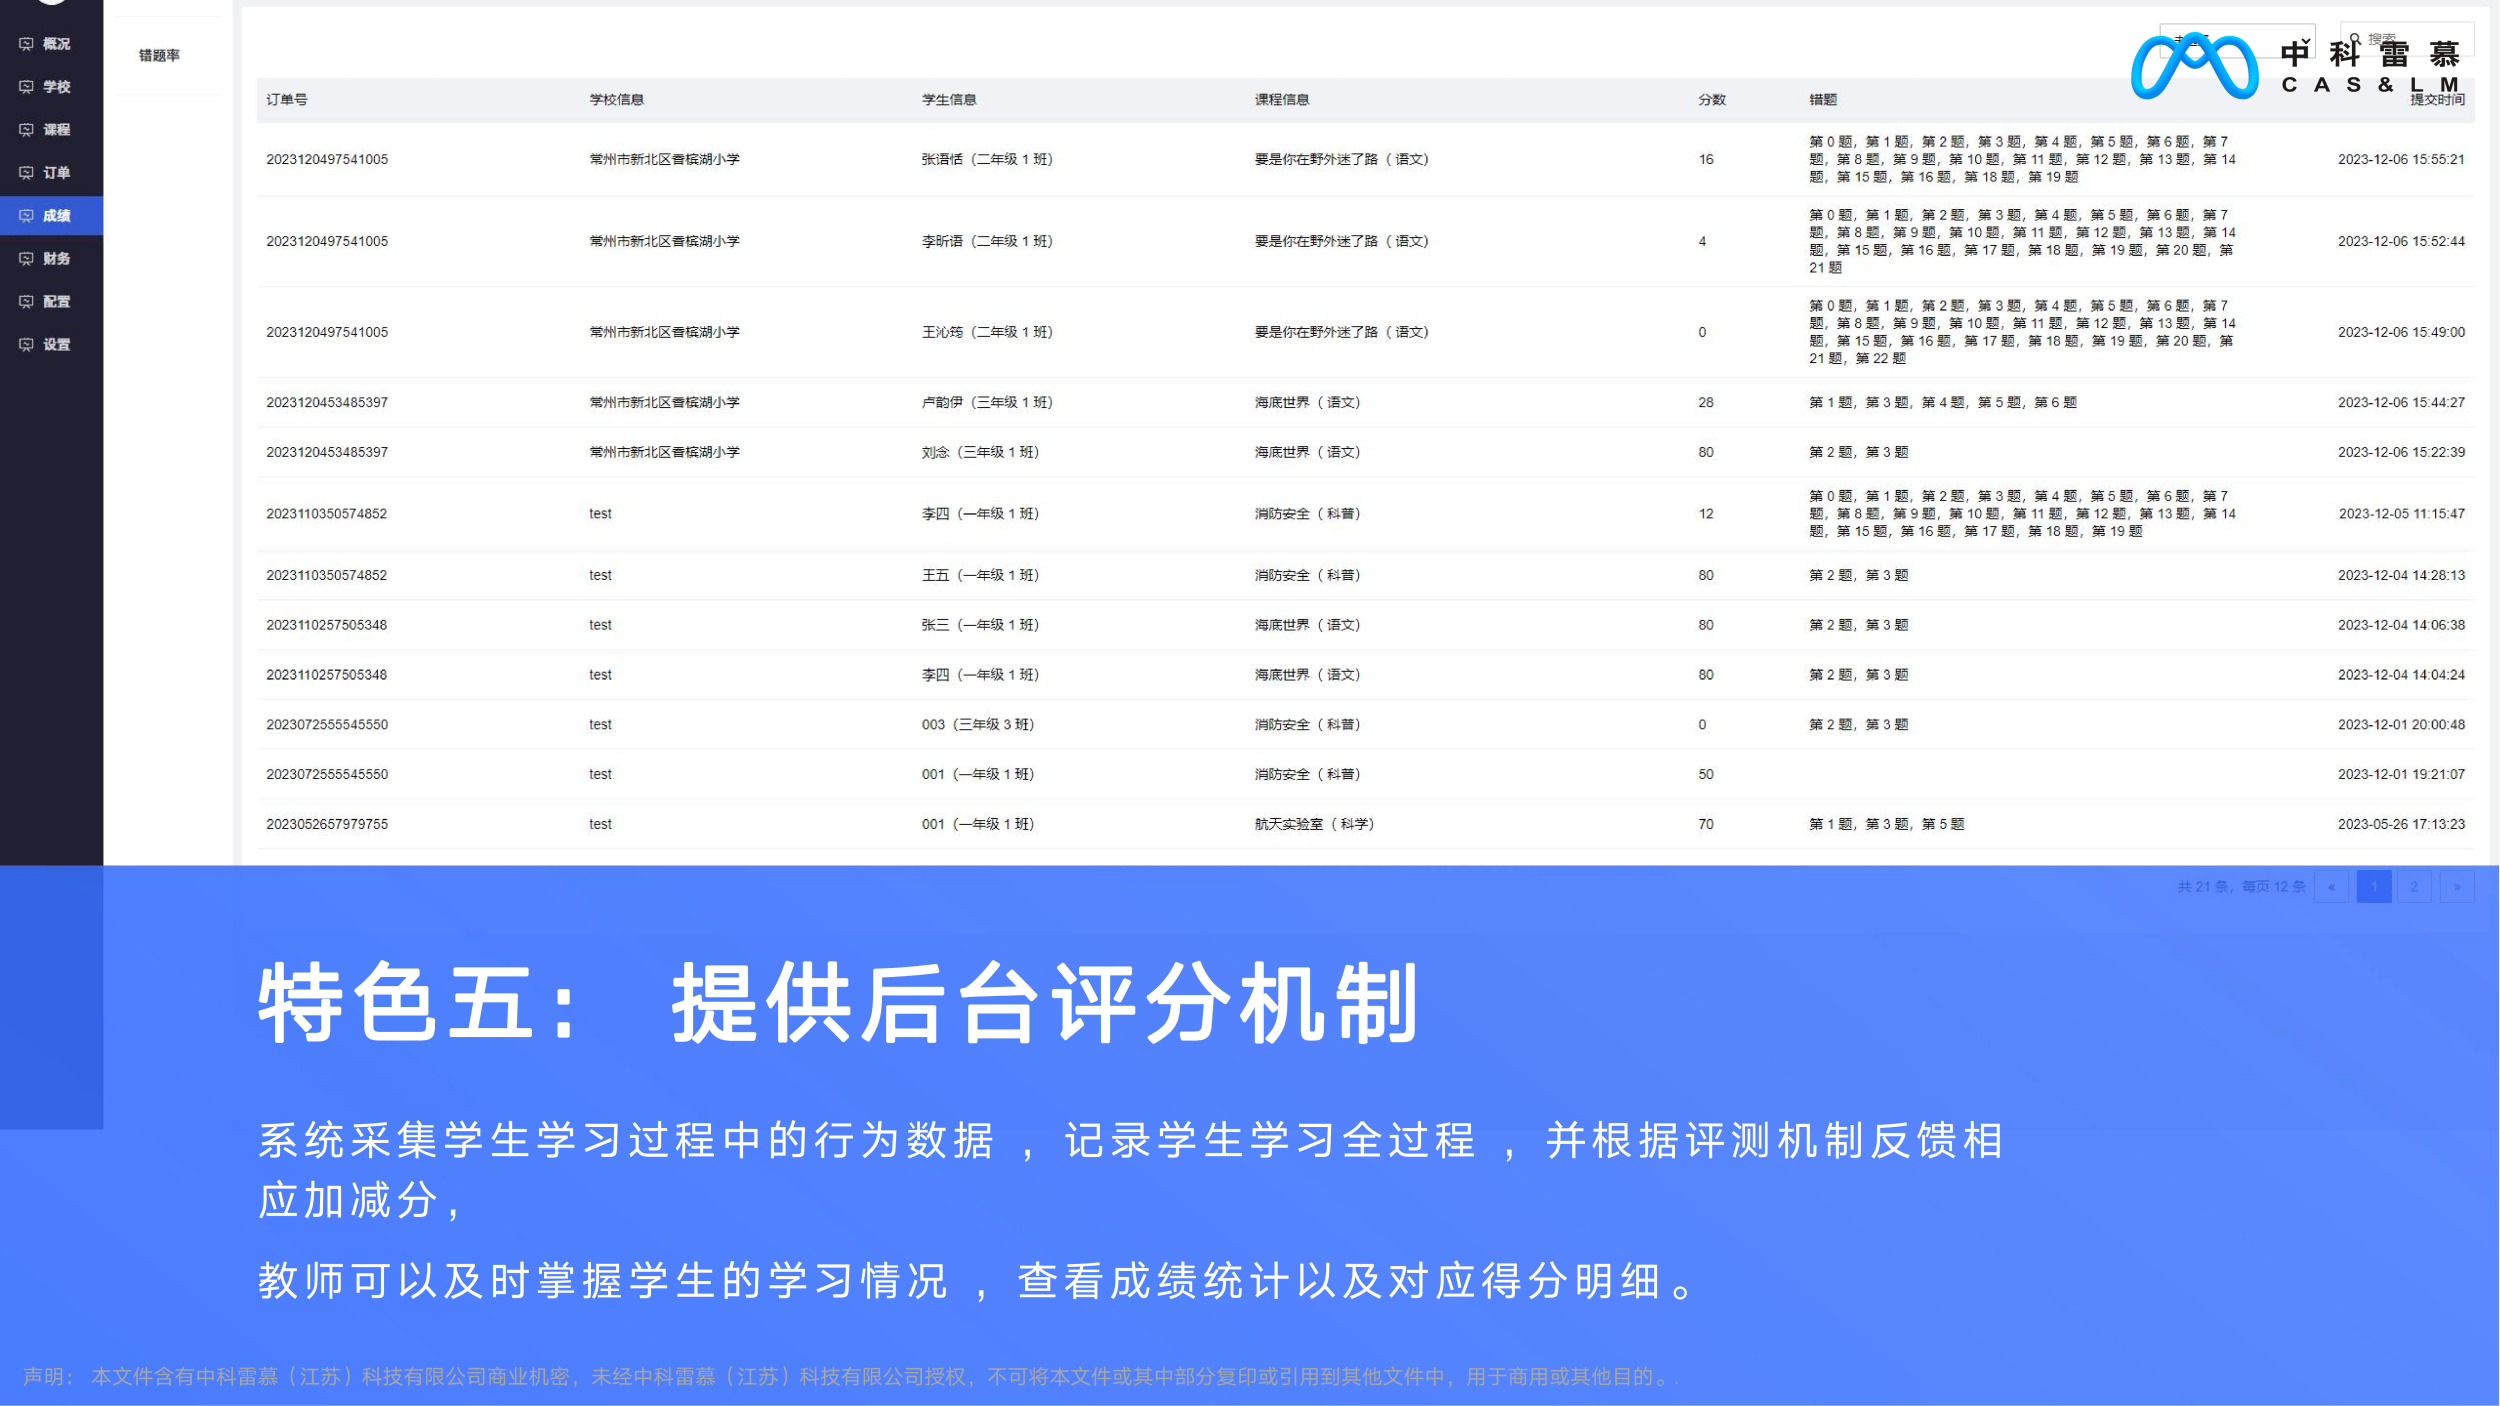
Task: Click order number 2023052657979755
Action: tap(327, 825)
